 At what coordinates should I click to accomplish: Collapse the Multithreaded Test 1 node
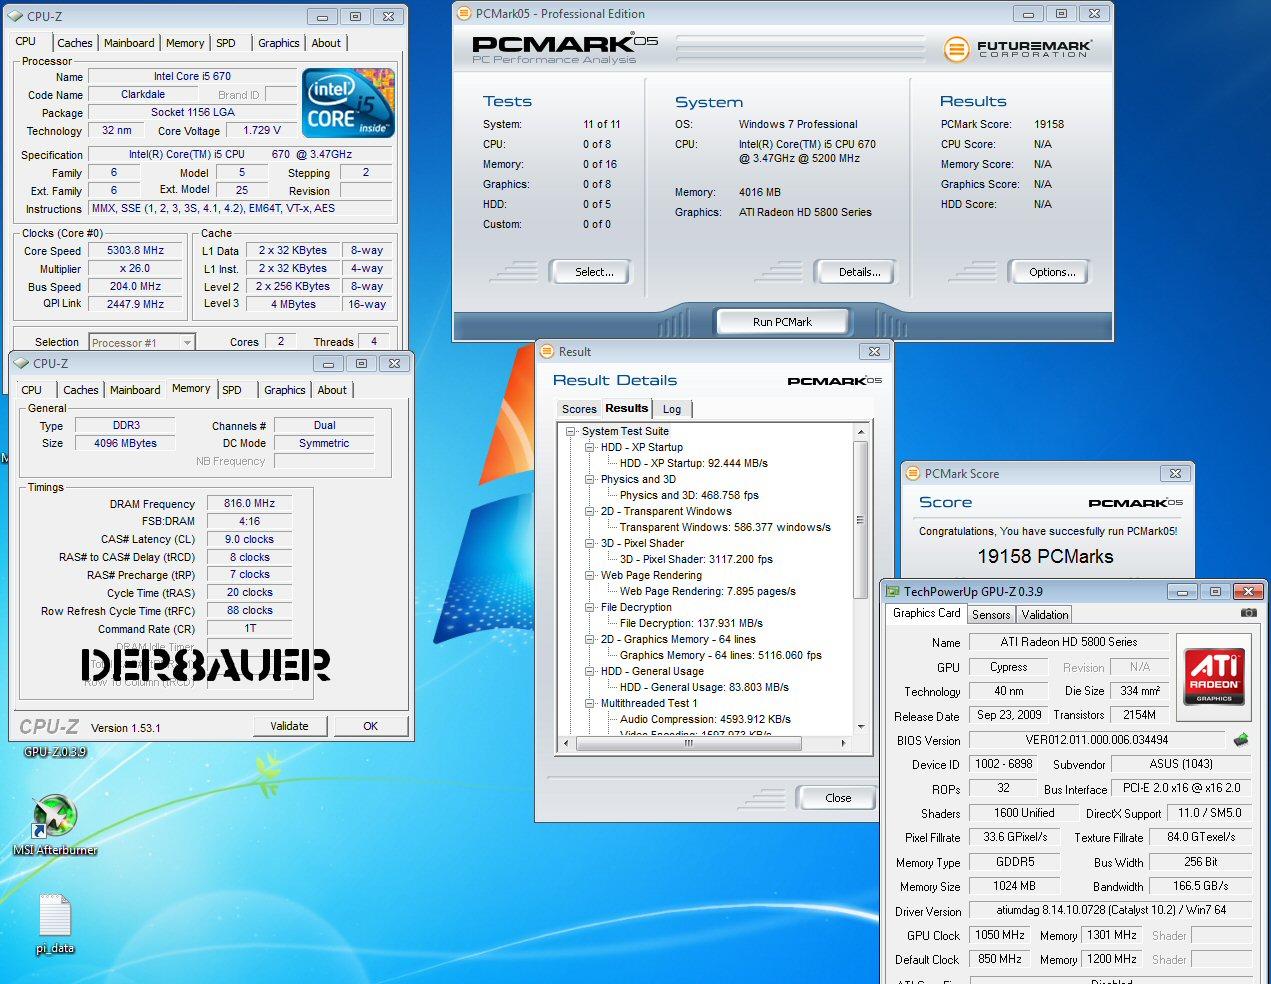tap(590, 703)
